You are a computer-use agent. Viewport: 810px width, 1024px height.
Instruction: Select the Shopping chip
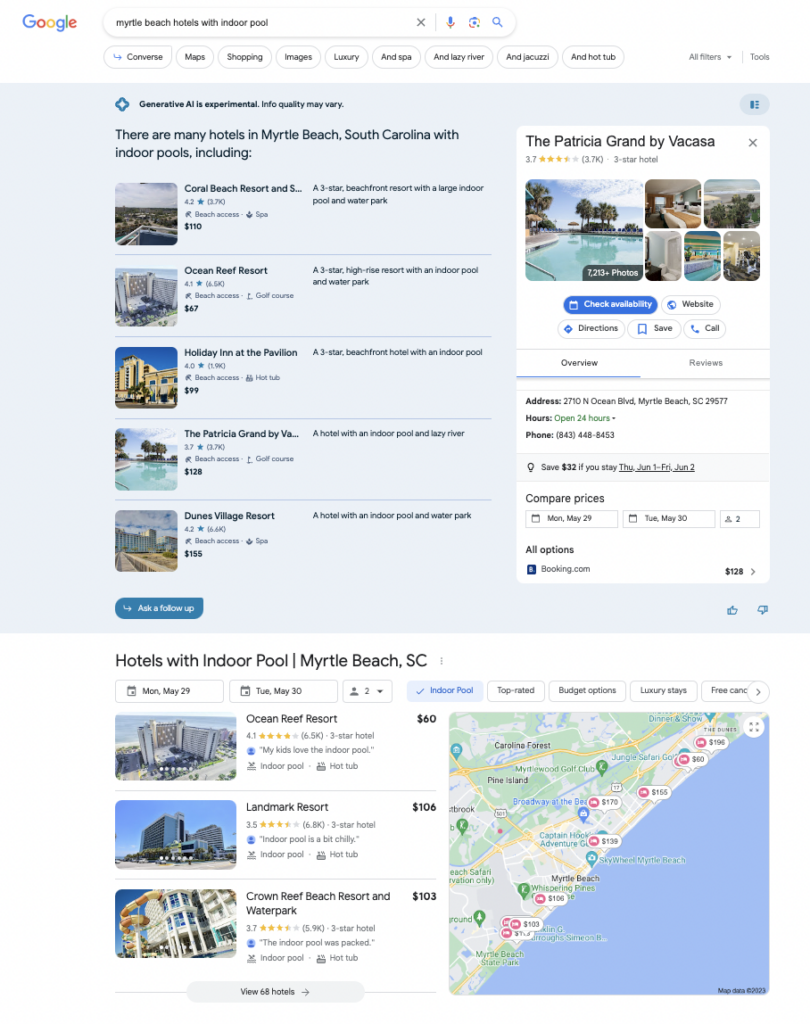click(x=244, y=57)
